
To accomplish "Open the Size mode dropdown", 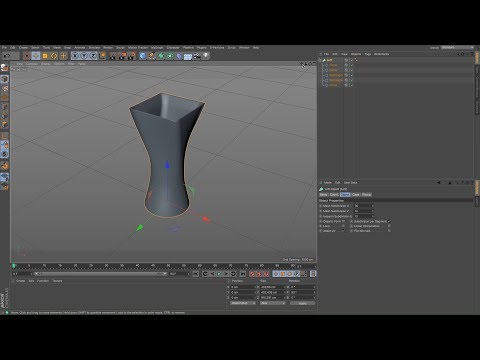I will [273, 303].
